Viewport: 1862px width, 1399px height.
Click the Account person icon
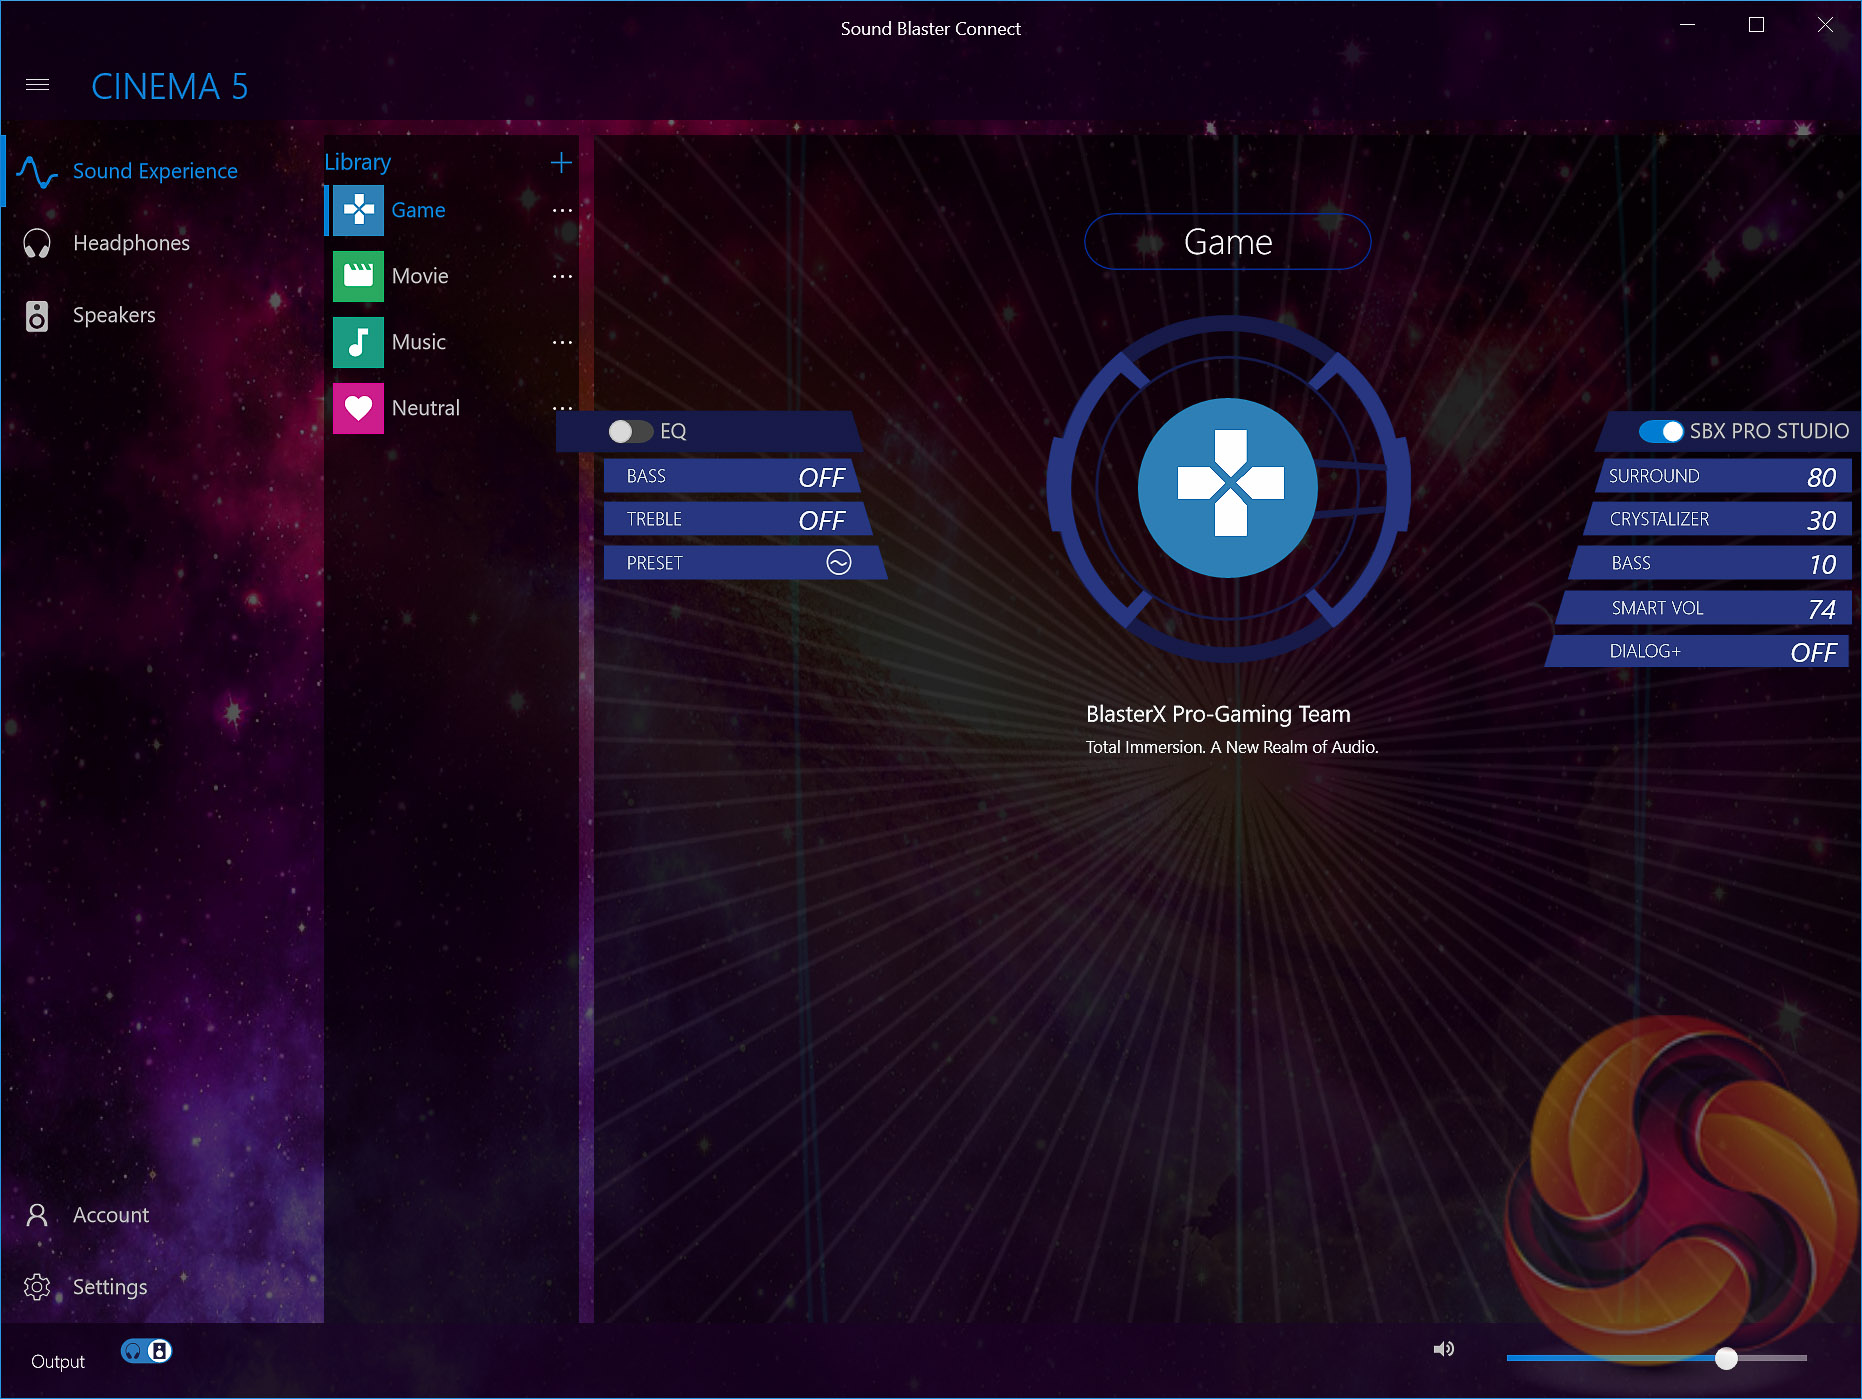tap(37, 1215)
